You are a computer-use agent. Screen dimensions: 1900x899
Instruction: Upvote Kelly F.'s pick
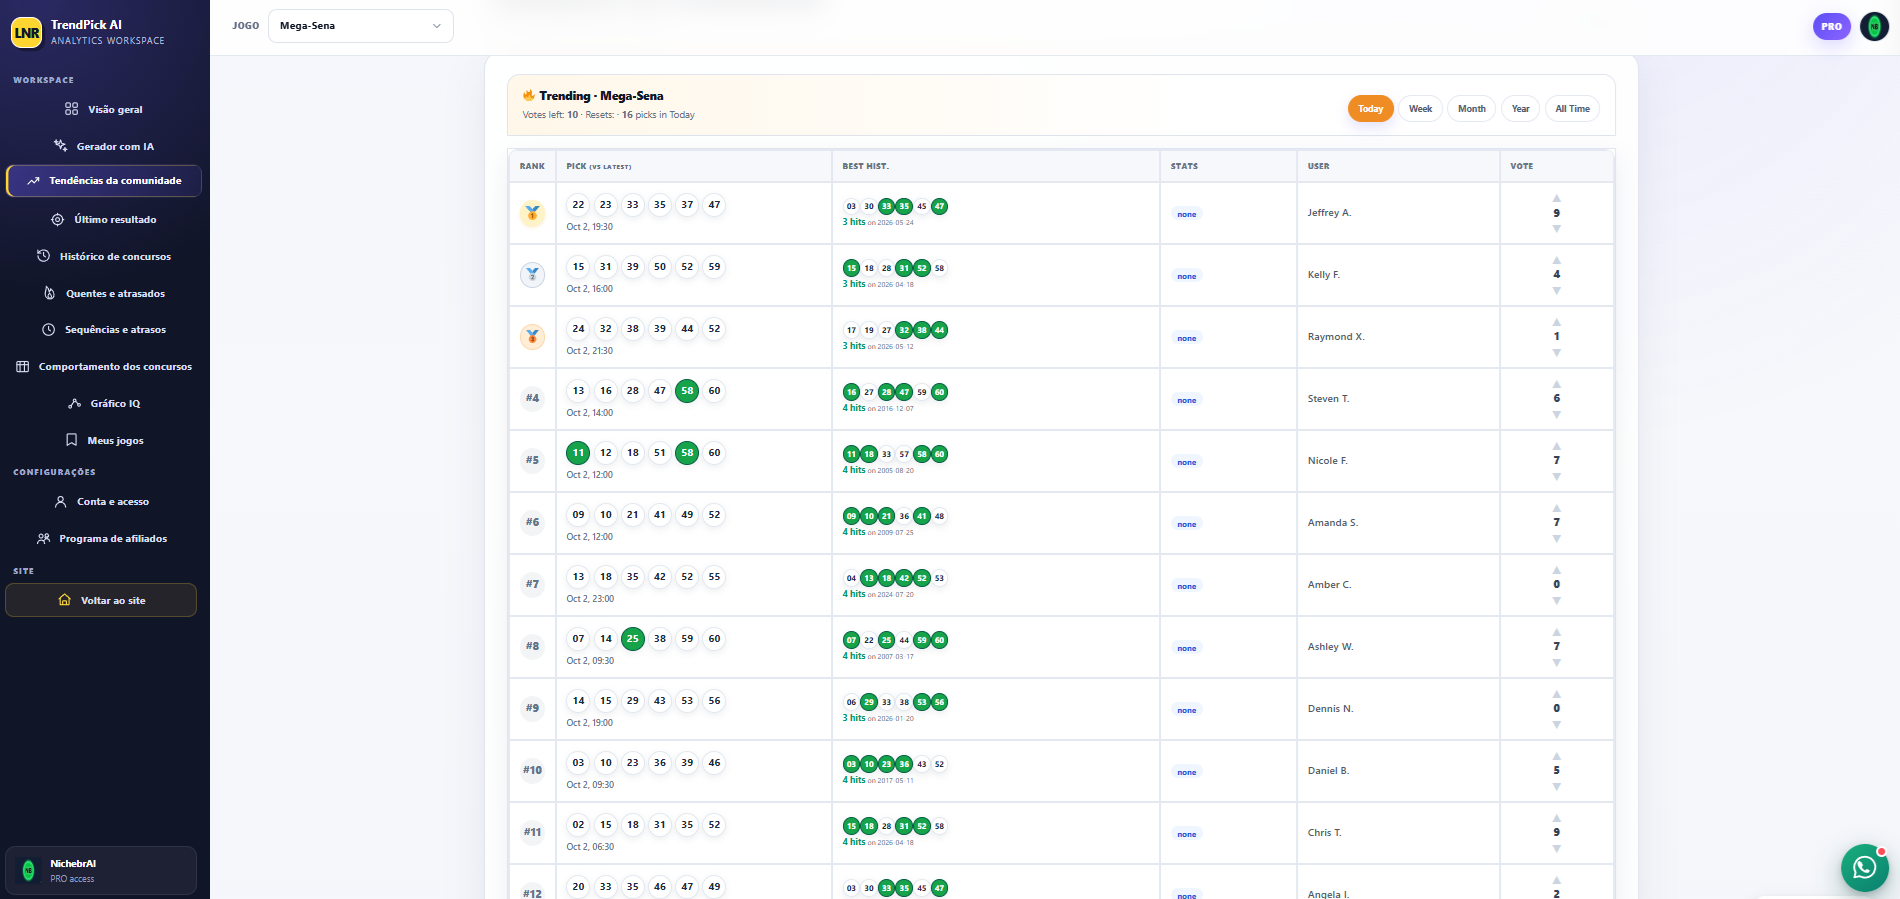pyautogui.click(x=1556, y=260)
